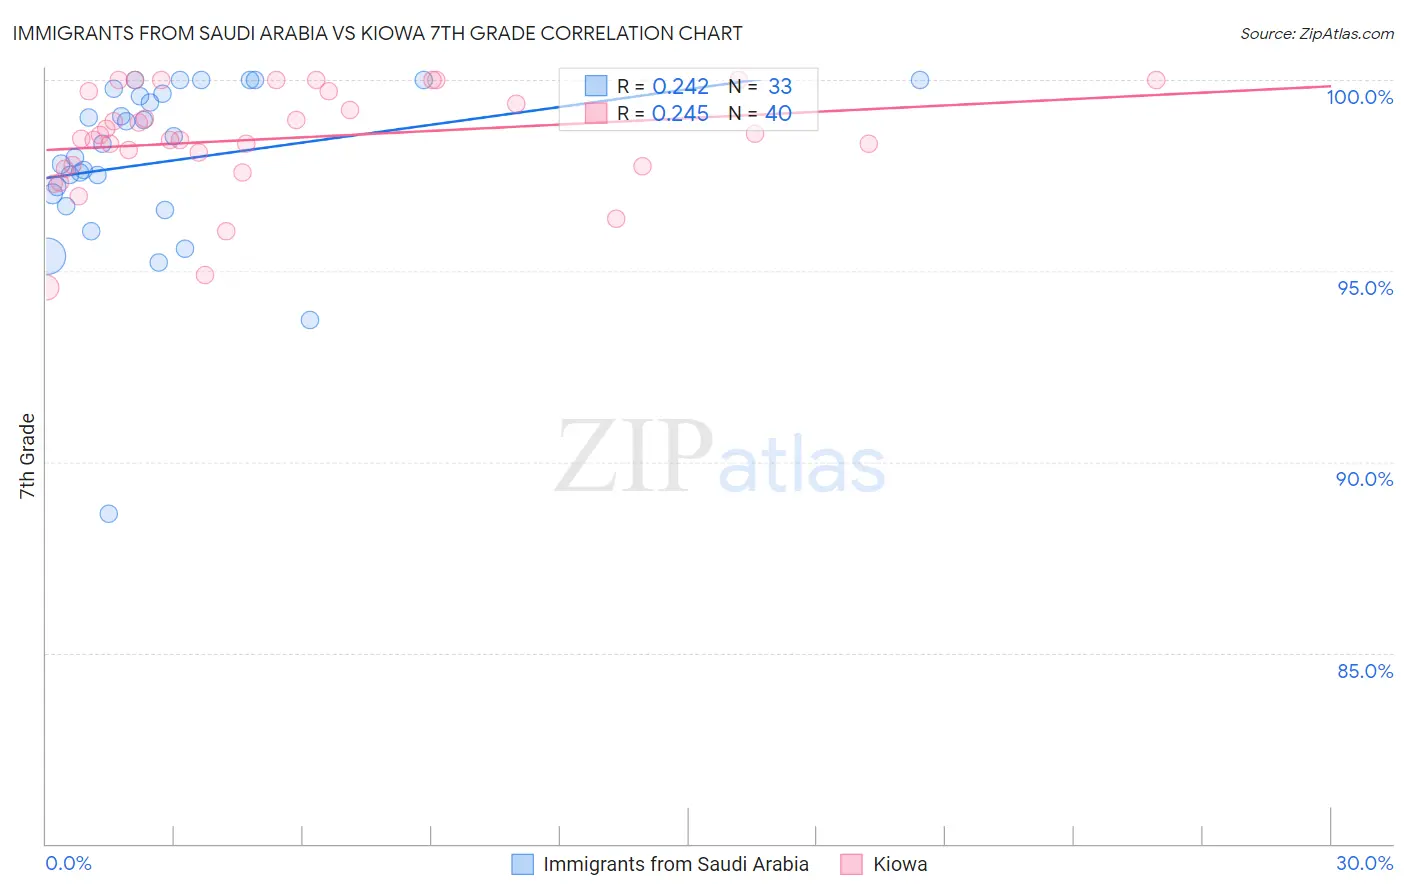Click the 100.0% y-axis label

pyautogui.click(x=1360, y=97)
